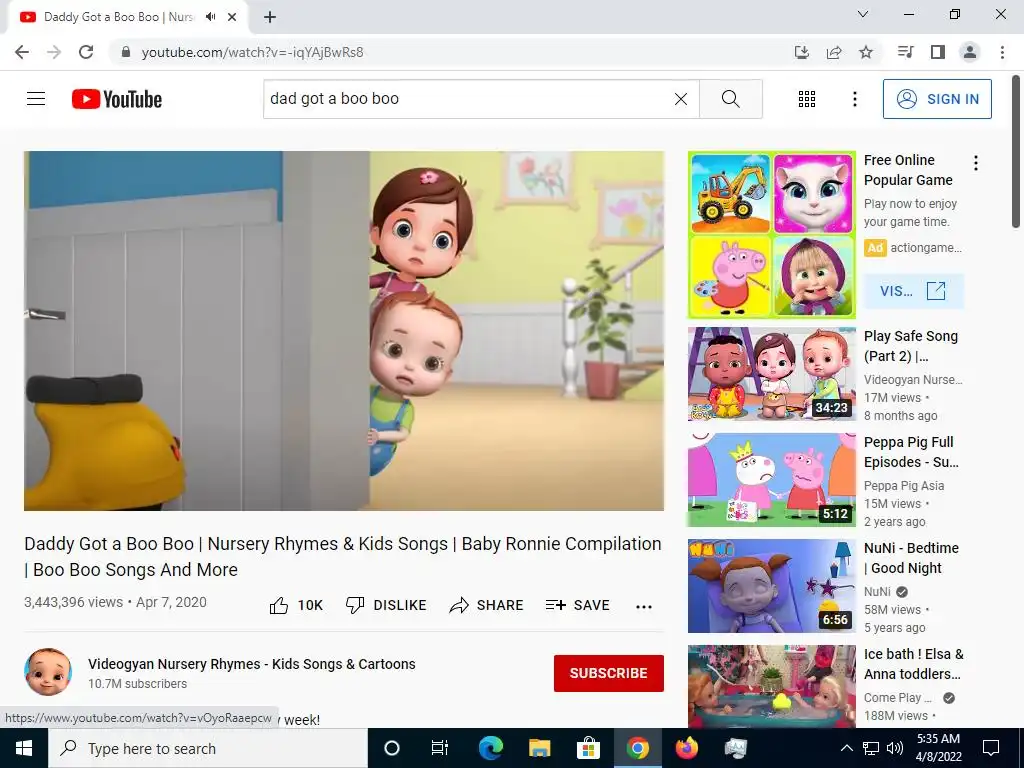The image size is (1024, 768).
Task: Bookmark this page with star icon
Action: (x=866, y=52)
